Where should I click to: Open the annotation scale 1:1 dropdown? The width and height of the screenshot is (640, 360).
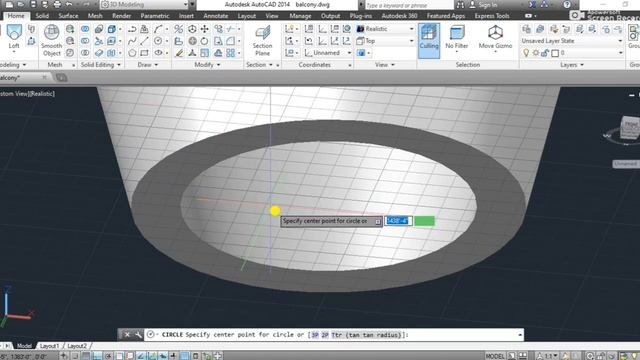pyautogui.click(x=547, y=356)
